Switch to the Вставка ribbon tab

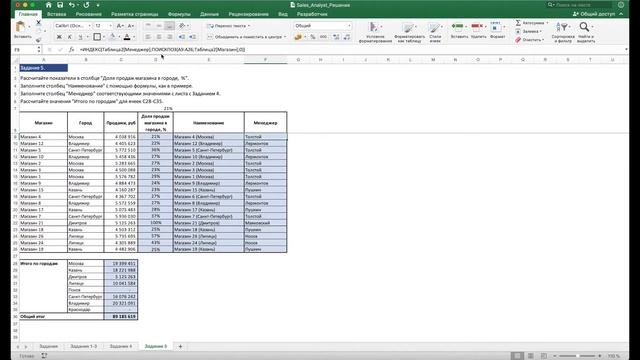coord(56,14)
